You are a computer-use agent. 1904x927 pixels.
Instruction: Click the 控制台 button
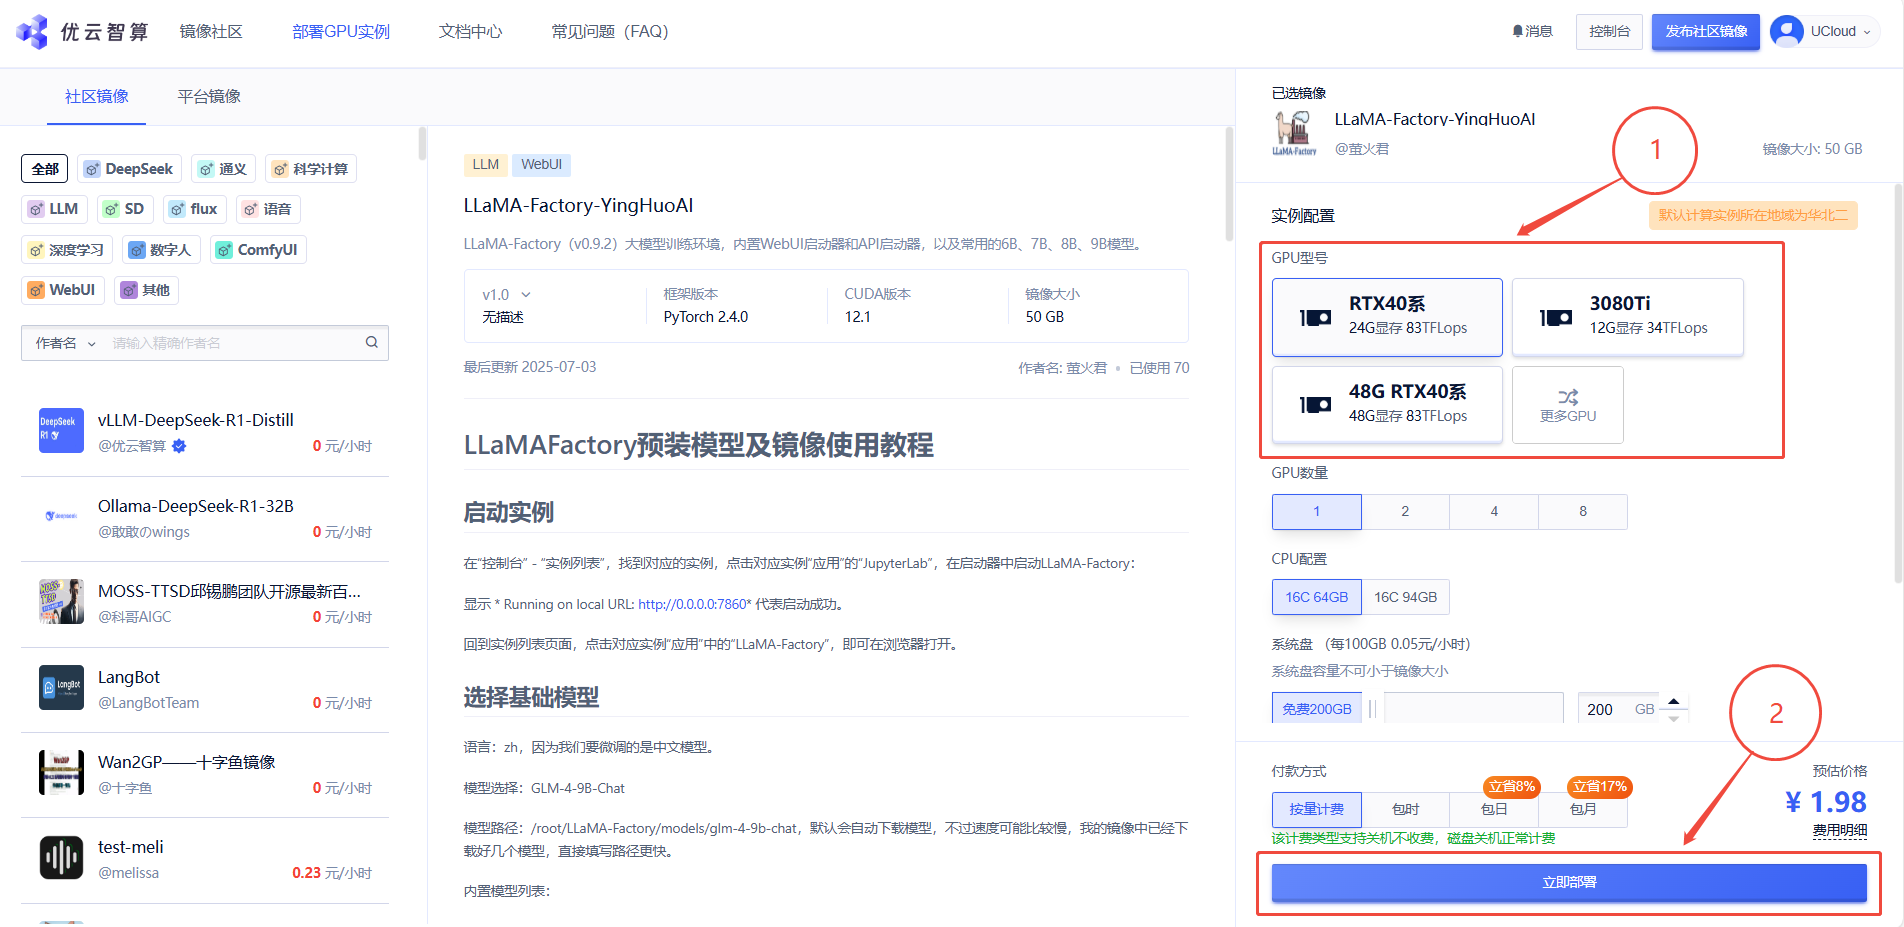pos(1610,31)
